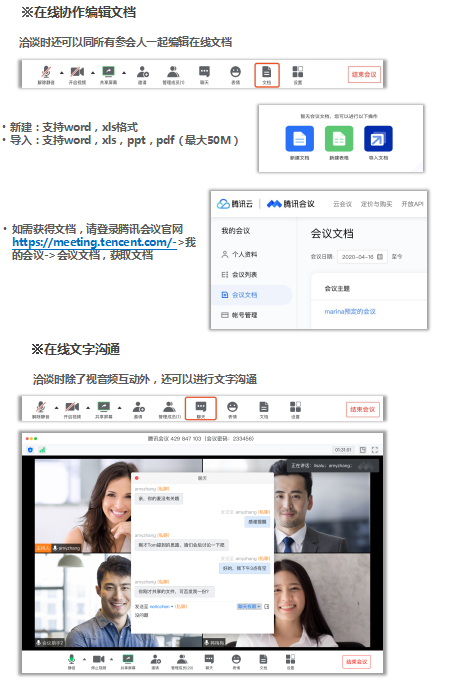This screenshot has height=684, width=468.
Task: Open the 聊天权限 dropdown in chat panel
Action: (249, 606)
